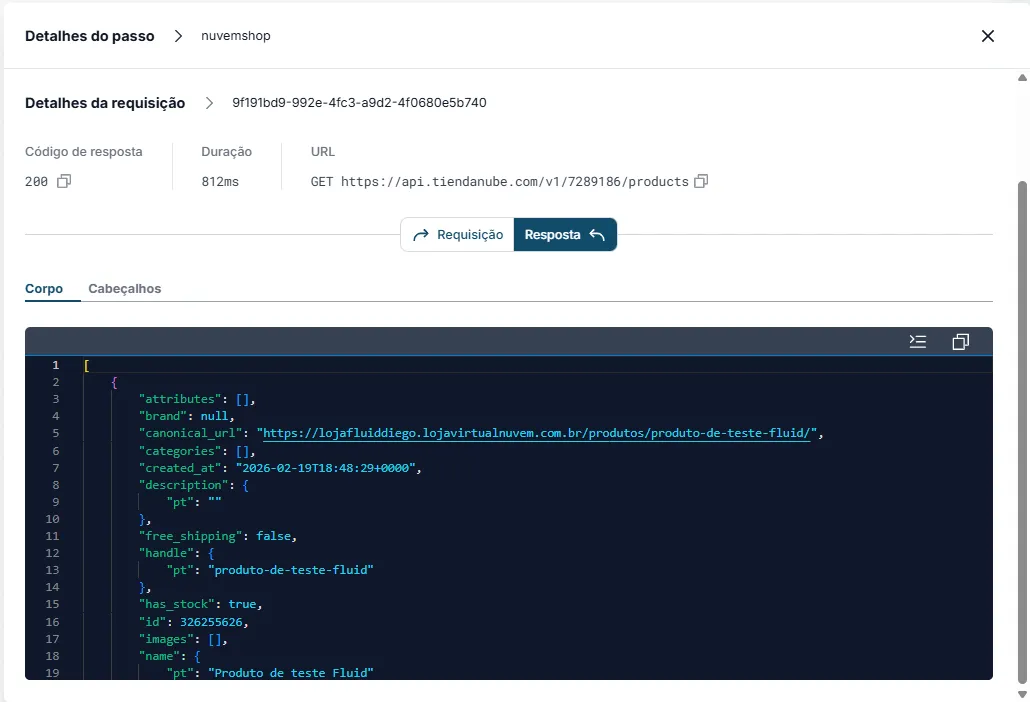The image size is (1030, 702).
Task: Click the "images" key in the JSON
Action: click(x=166, y=640)
